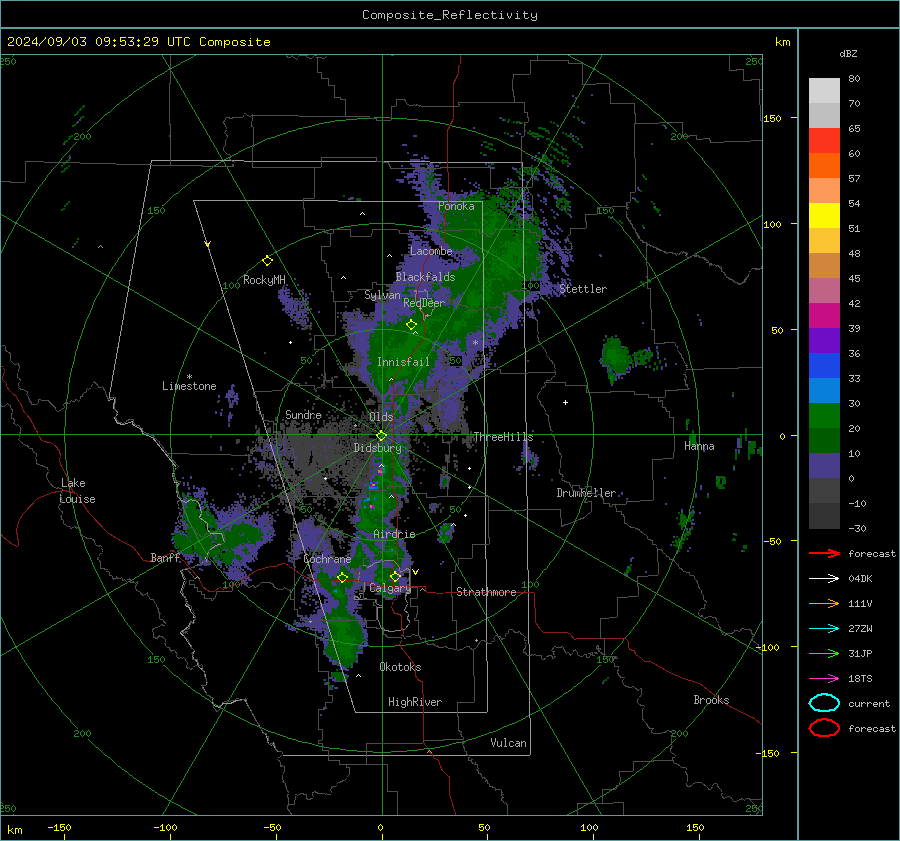Click the Blackfalds city label
This screenshot has width=900, height=841.
425,277
